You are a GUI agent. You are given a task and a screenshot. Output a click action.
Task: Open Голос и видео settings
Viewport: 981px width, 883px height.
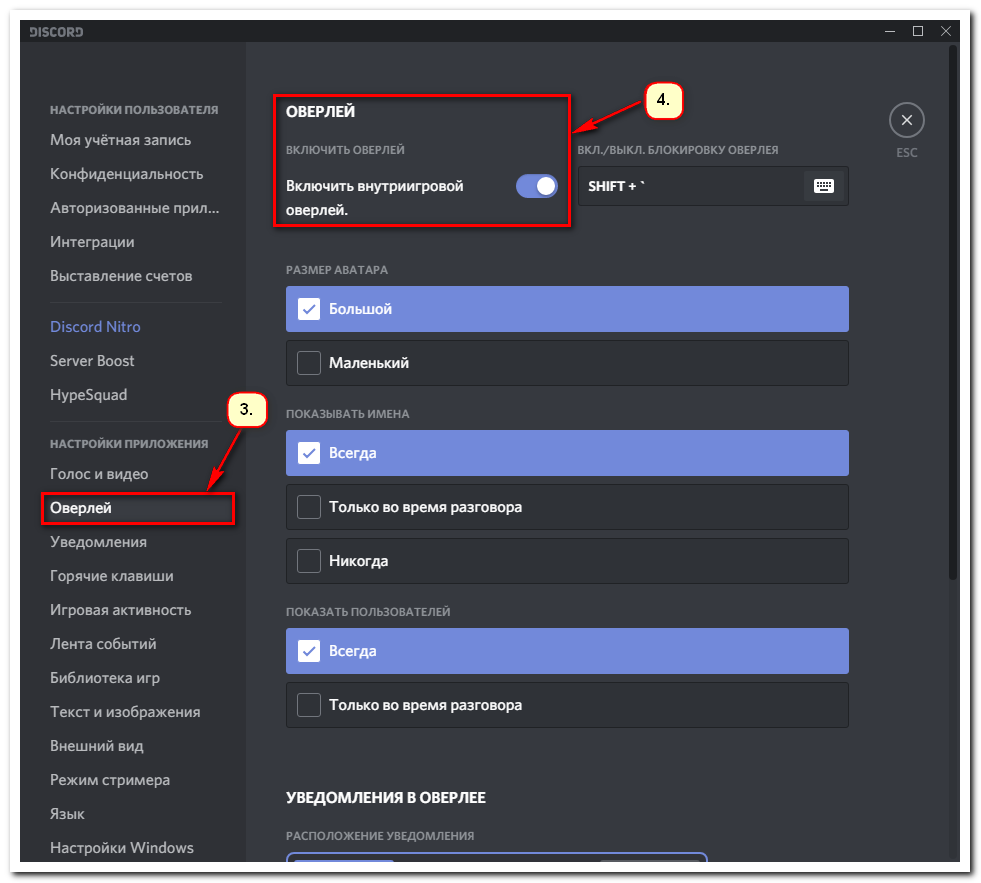tap(99, 474)
